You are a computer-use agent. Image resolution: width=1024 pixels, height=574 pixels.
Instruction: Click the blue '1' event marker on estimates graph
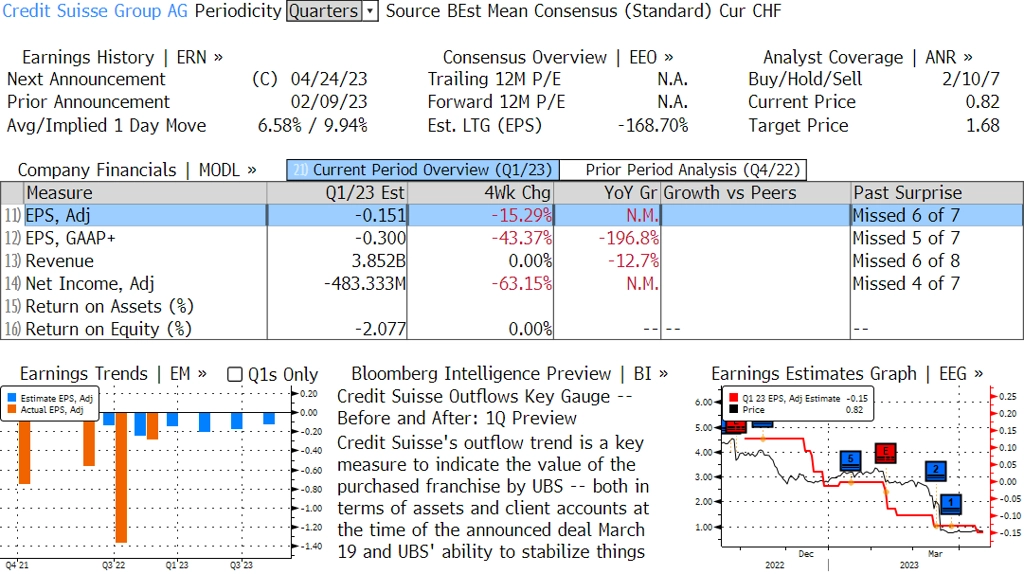pos(950,503)
